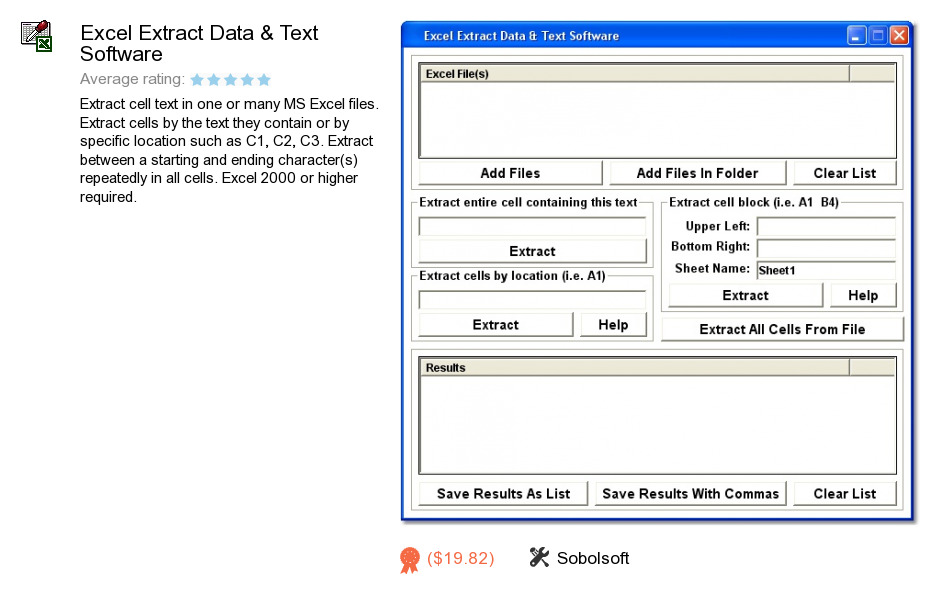Click Add Files In Folder button
This screenshot has height=604, width=940.
(697, 173)
